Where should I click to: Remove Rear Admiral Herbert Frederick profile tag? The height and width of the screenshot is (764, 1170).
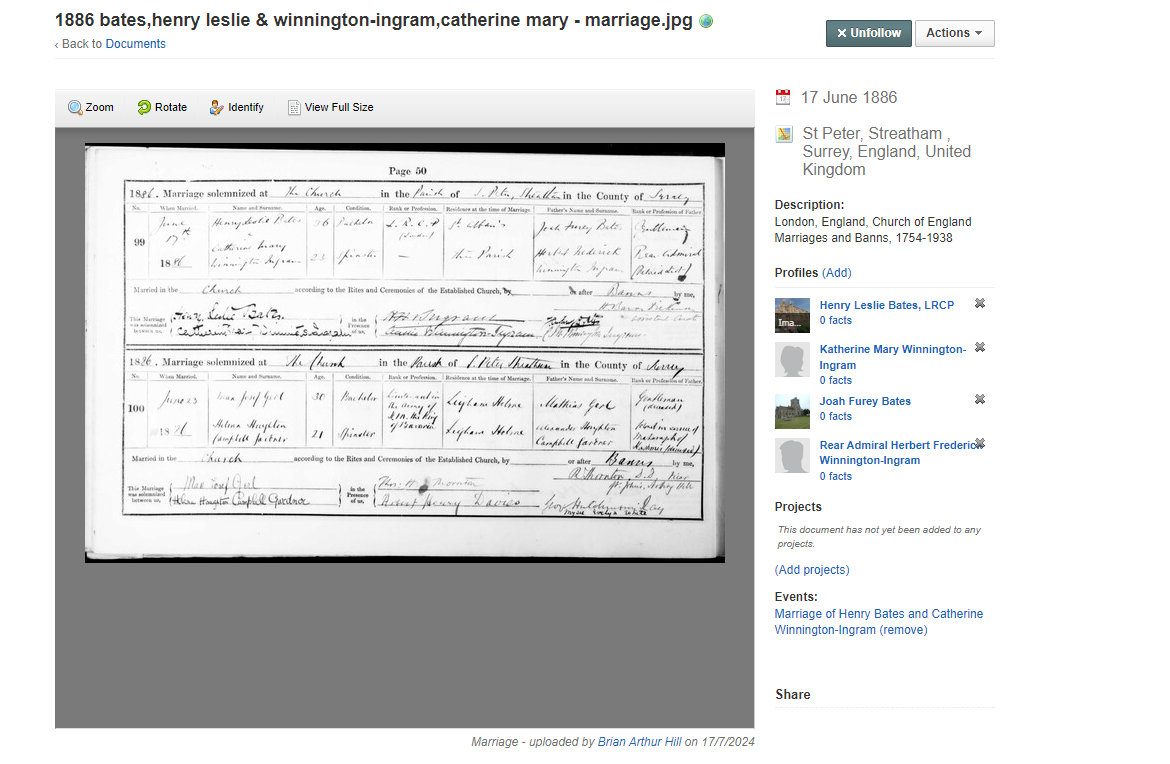(980, 443)
